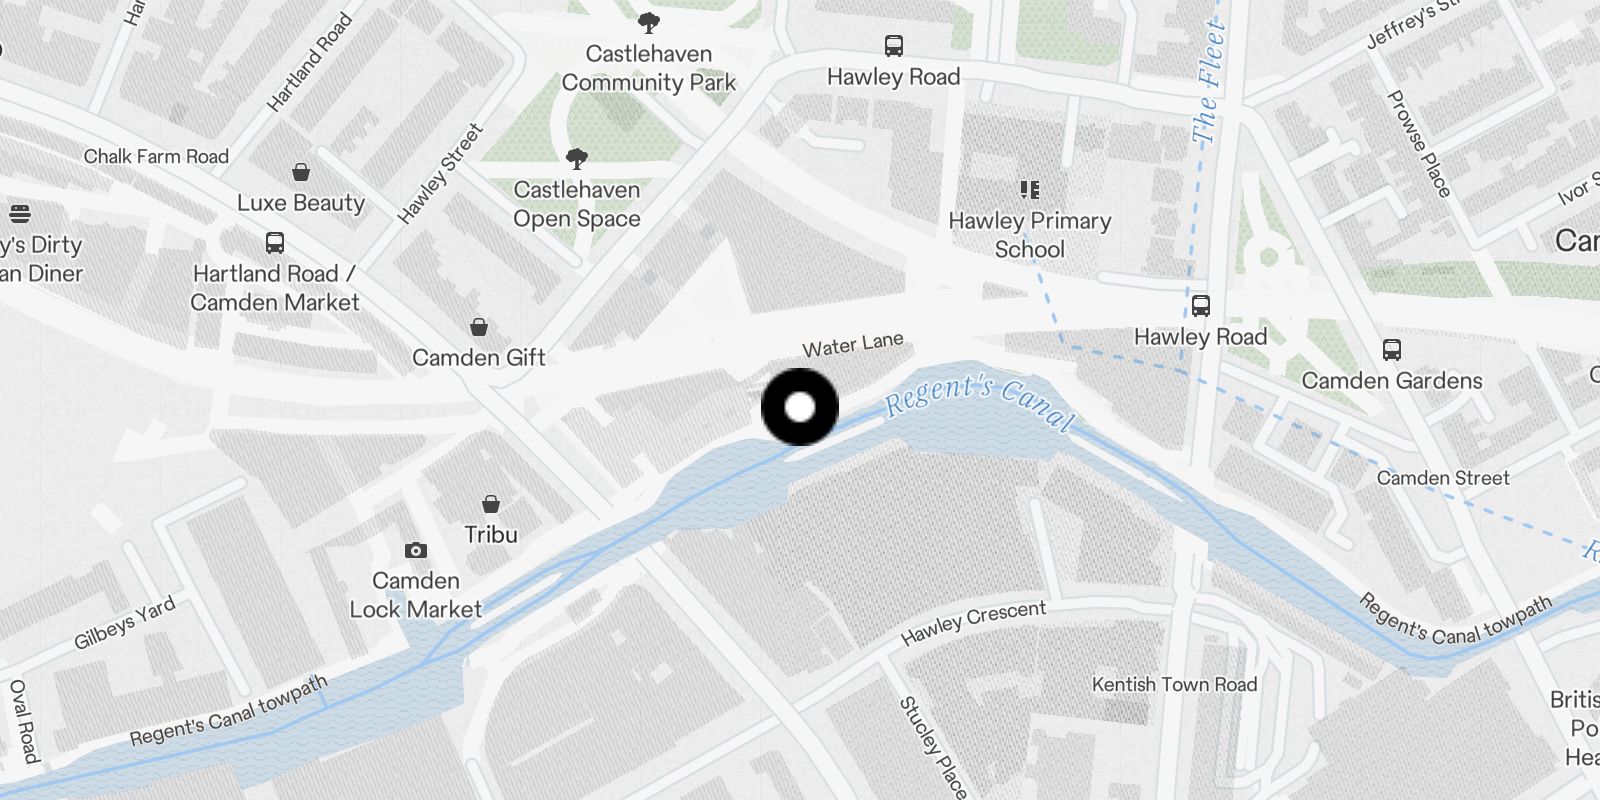
Task: Click the Camden Lock Market camera icon
Action: click(416, 550)
